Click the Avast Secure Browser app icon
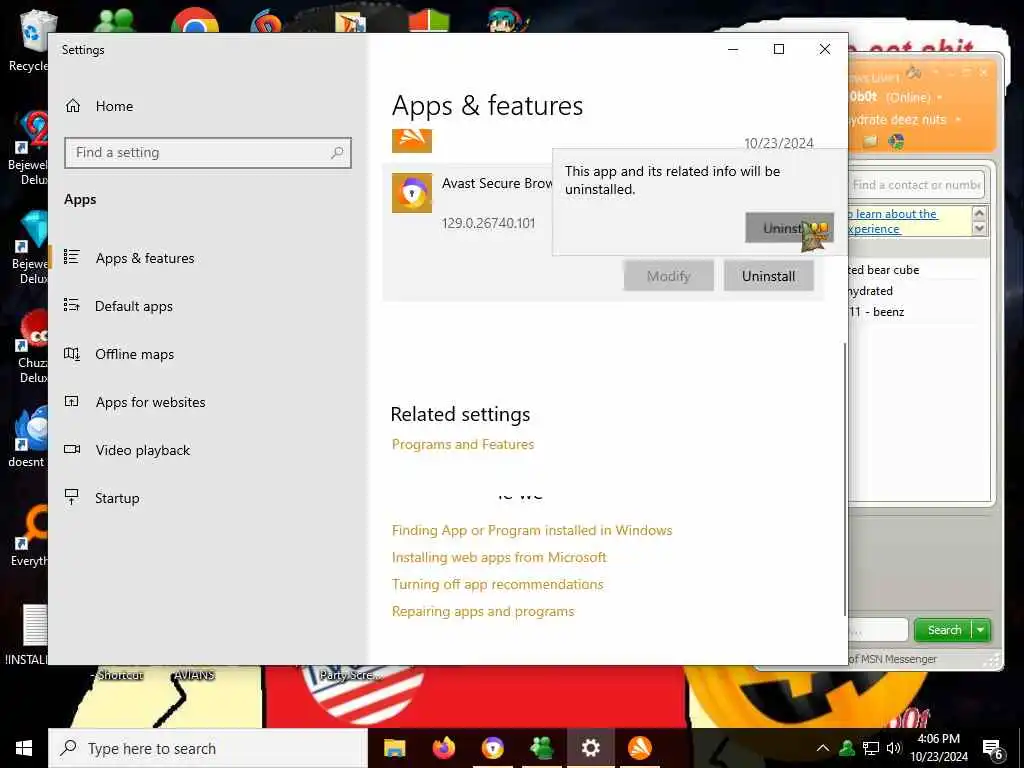The width and height of the screenshot is (1024, 768). 411,193
